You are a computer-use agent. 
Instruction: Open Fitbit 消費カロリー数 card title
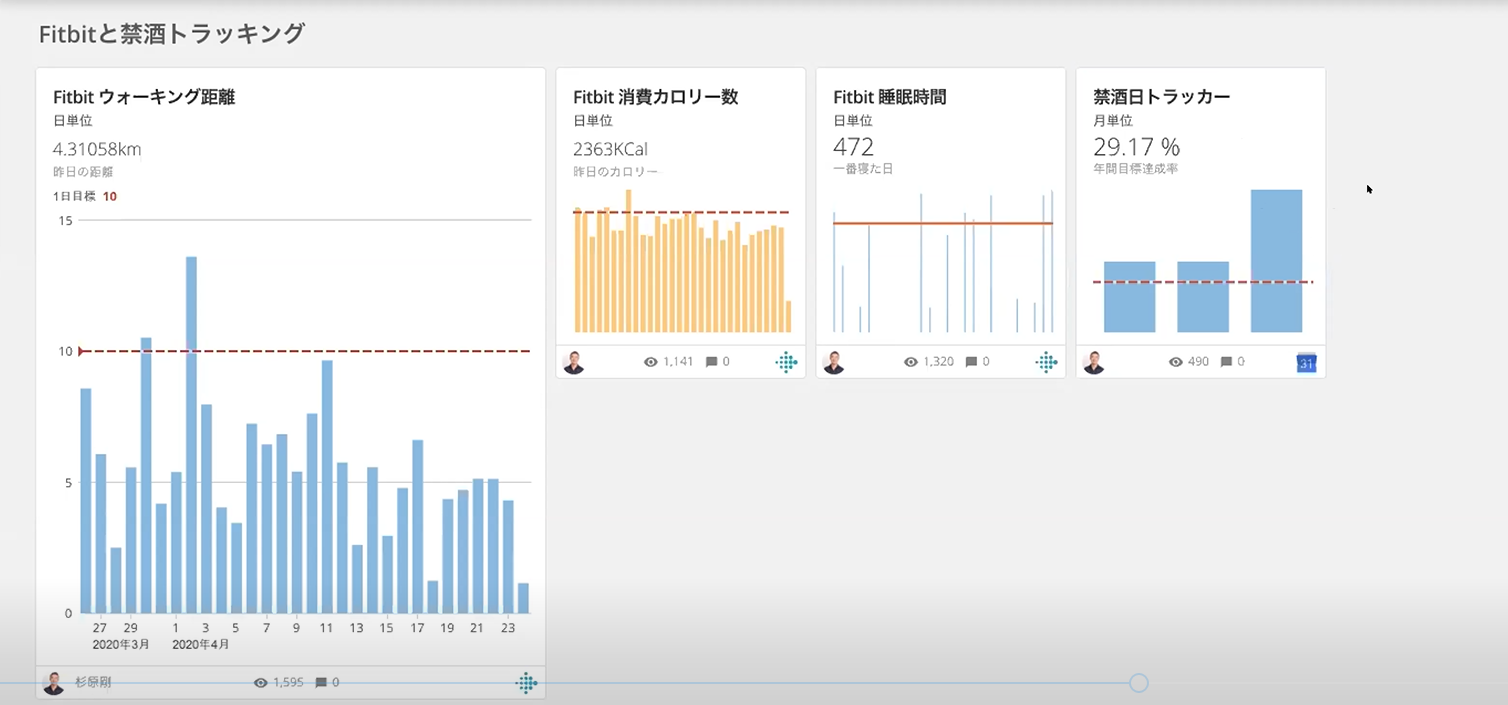(x=656, y=97)
